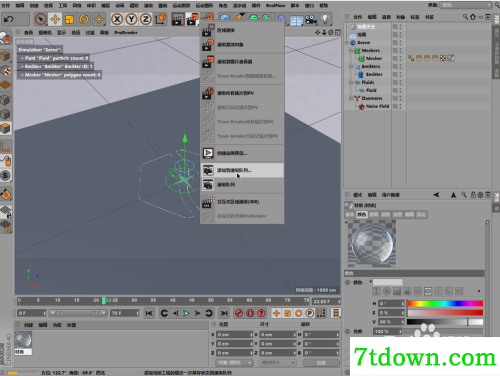Click the Enable Snap S icon
The height and width of the screenshot is (376, 500).
pos(5,175)
